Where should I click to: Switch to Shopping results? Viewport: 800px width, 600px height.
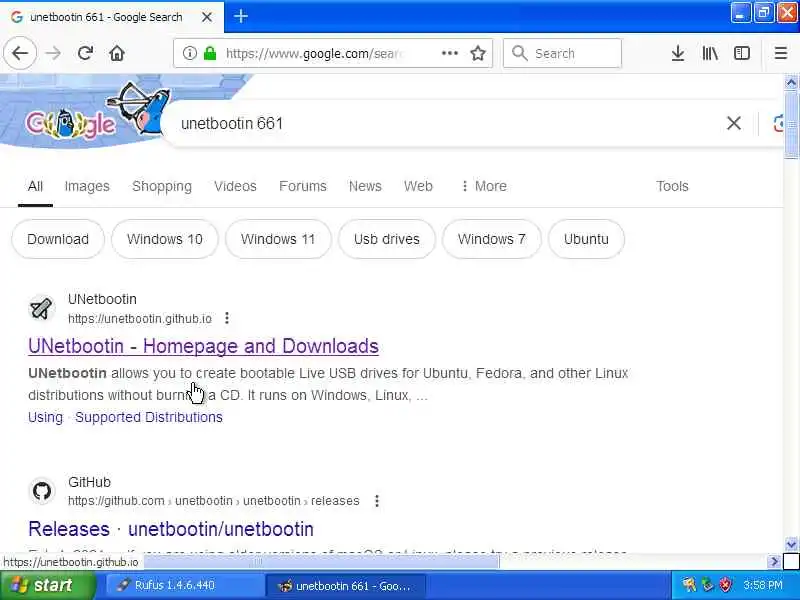tap(162, 186)
